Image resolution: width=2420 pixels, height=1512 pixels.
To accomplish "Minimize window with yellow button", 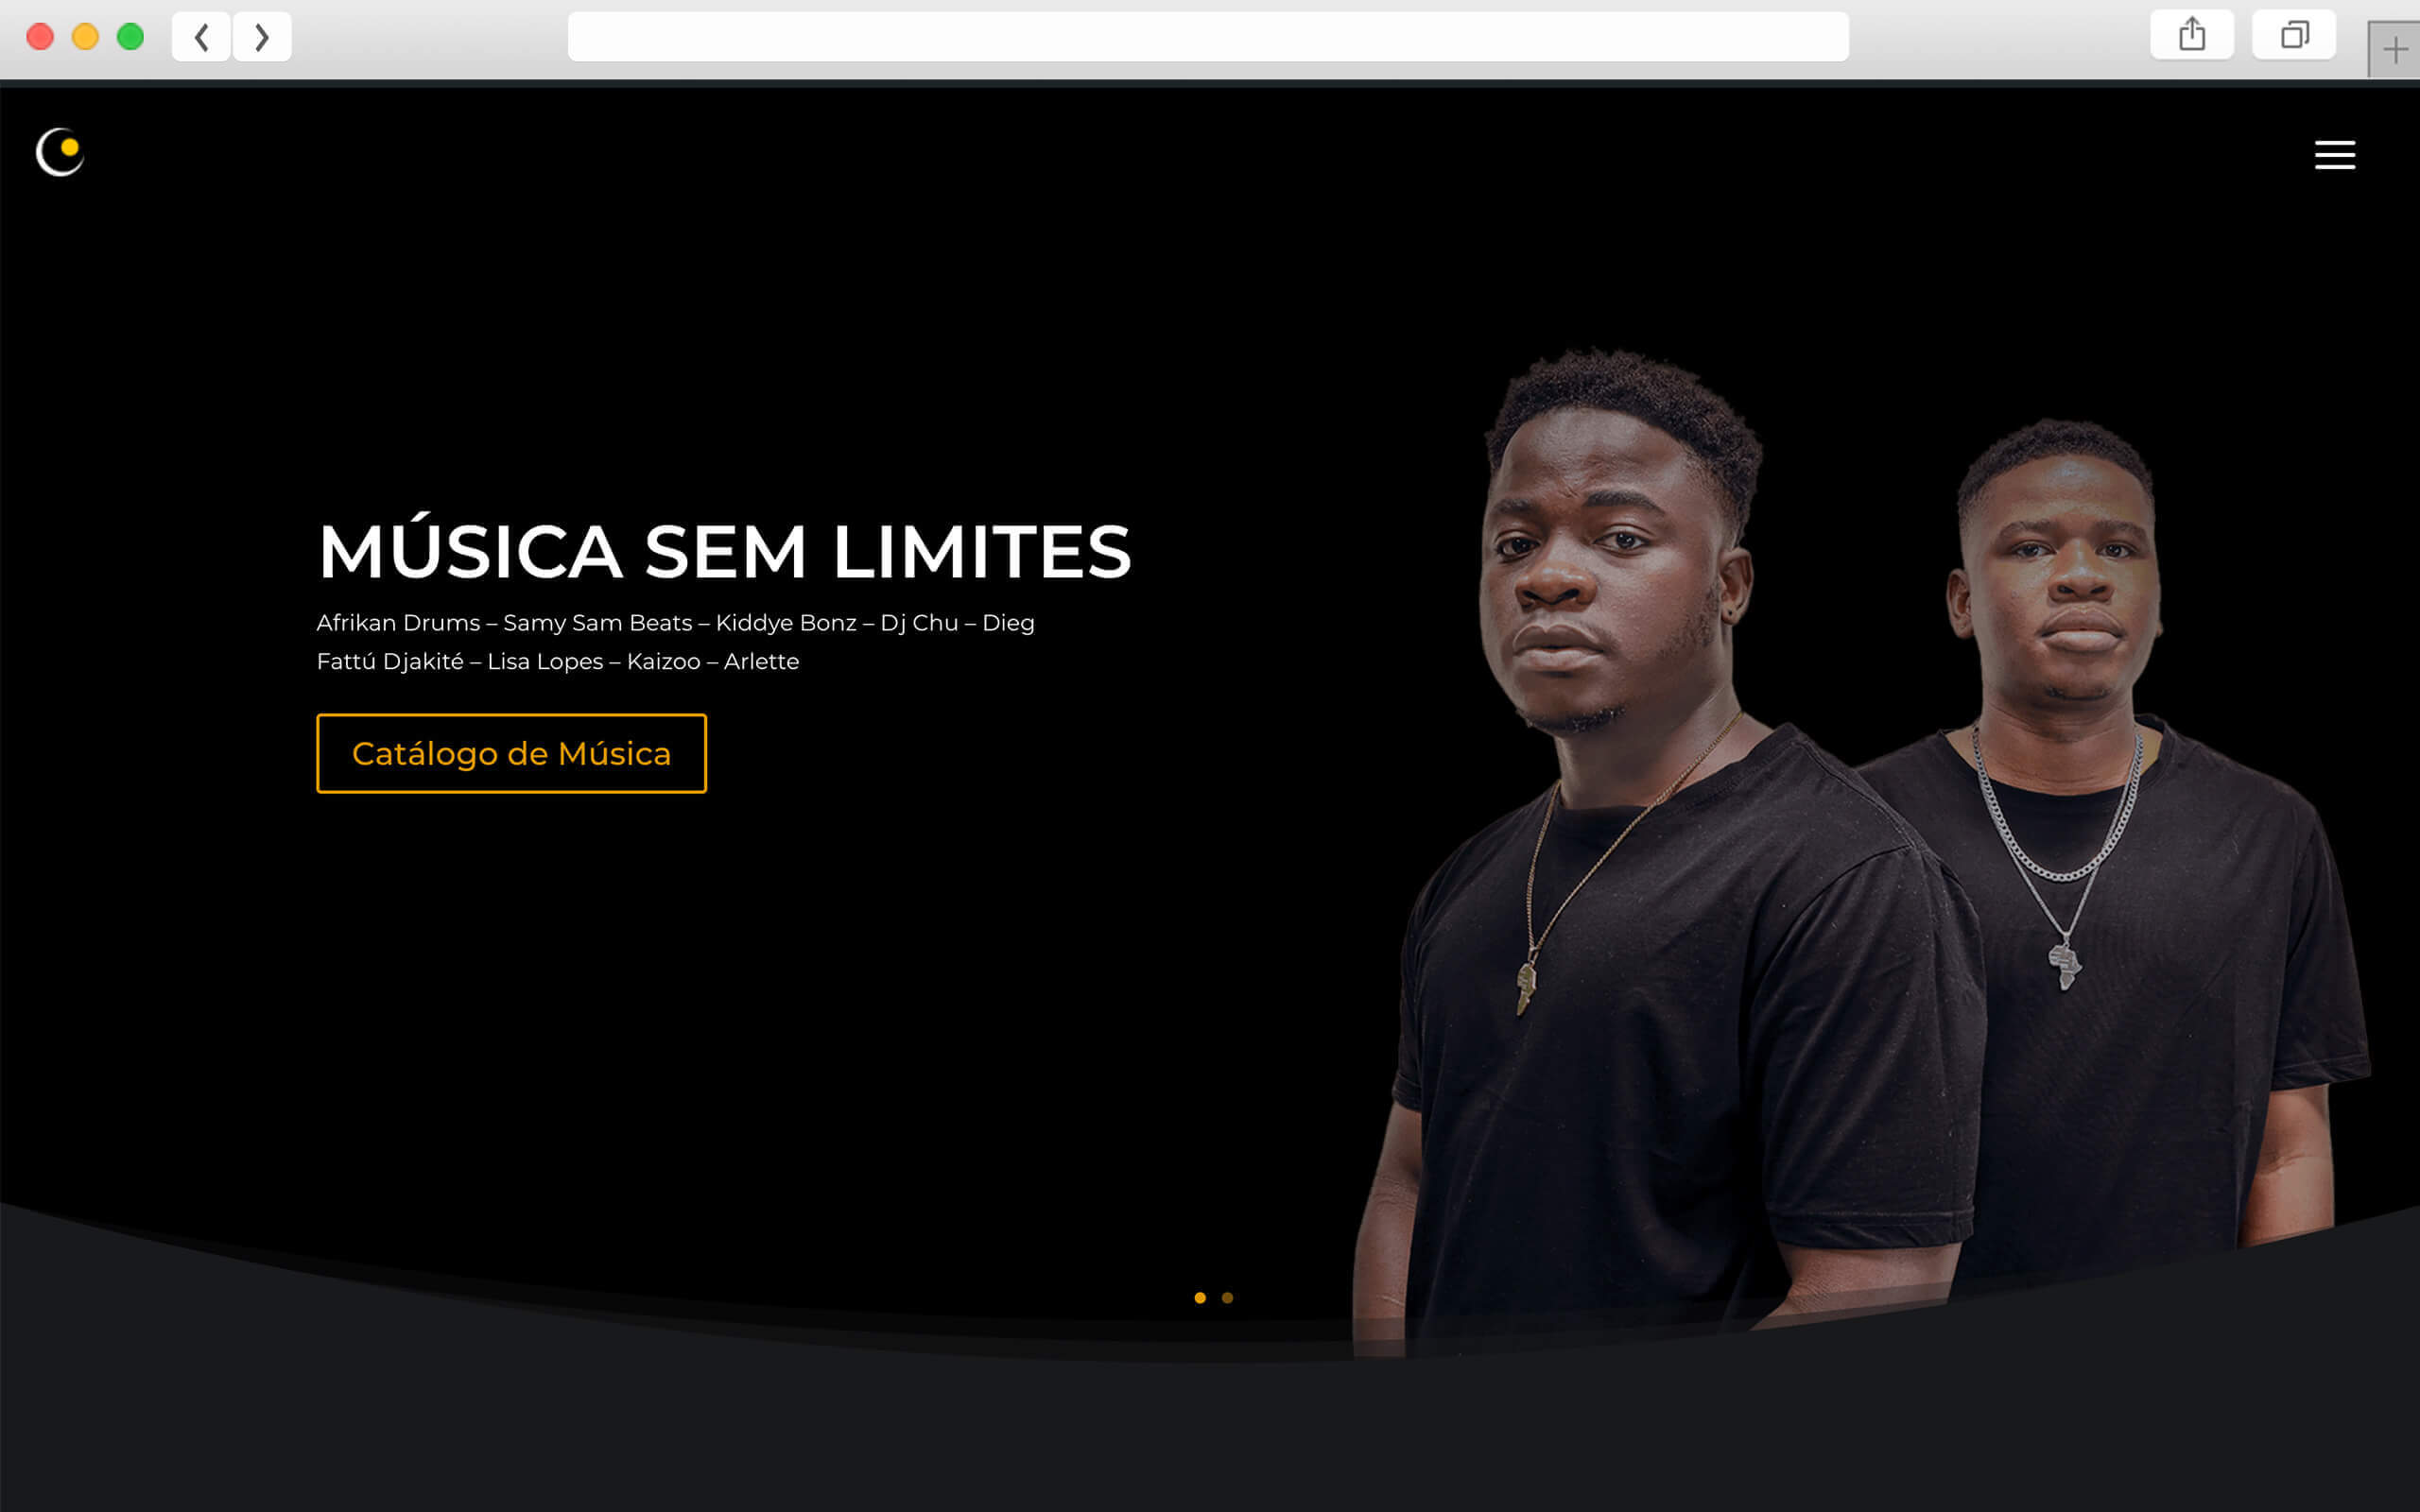I will (x=85, y=37).
